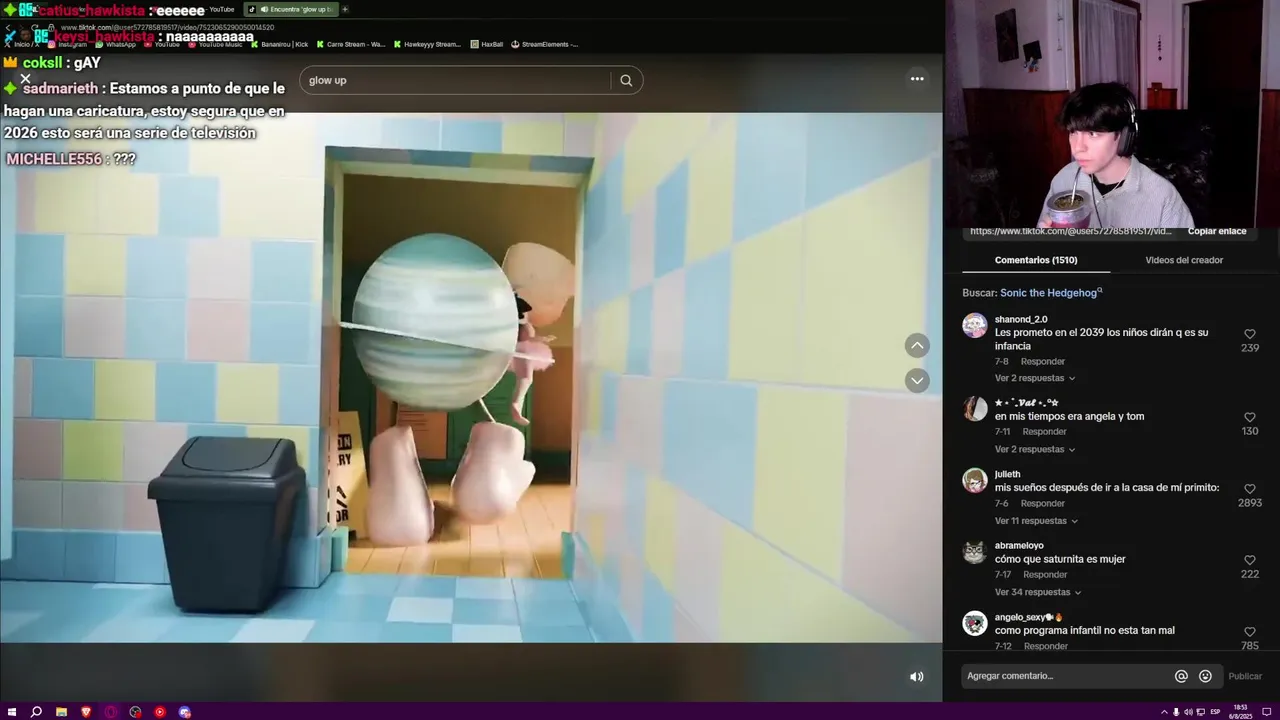Open the red YouTube Music taskbar icon
Viewport: 1280px width, 720px height.
click(x=160, y=712)
